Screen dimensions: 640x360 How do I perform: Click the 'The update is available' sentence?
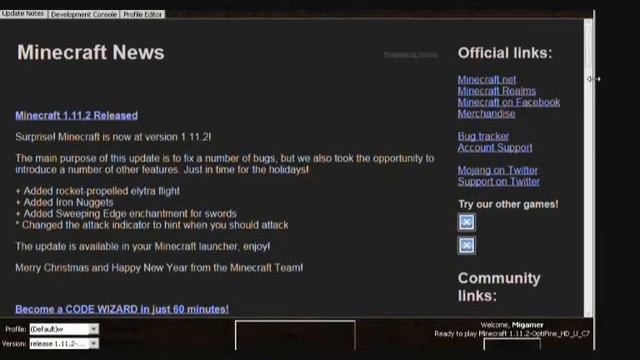click(x=142, y=247)
